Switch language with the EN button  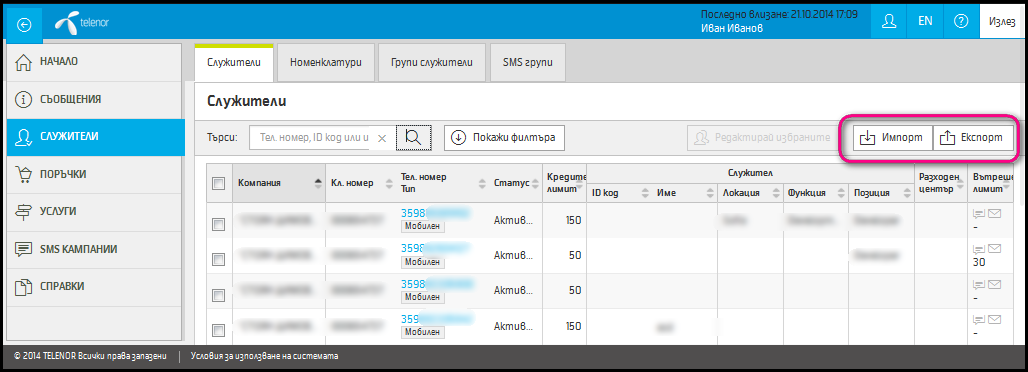pos(924,22)
